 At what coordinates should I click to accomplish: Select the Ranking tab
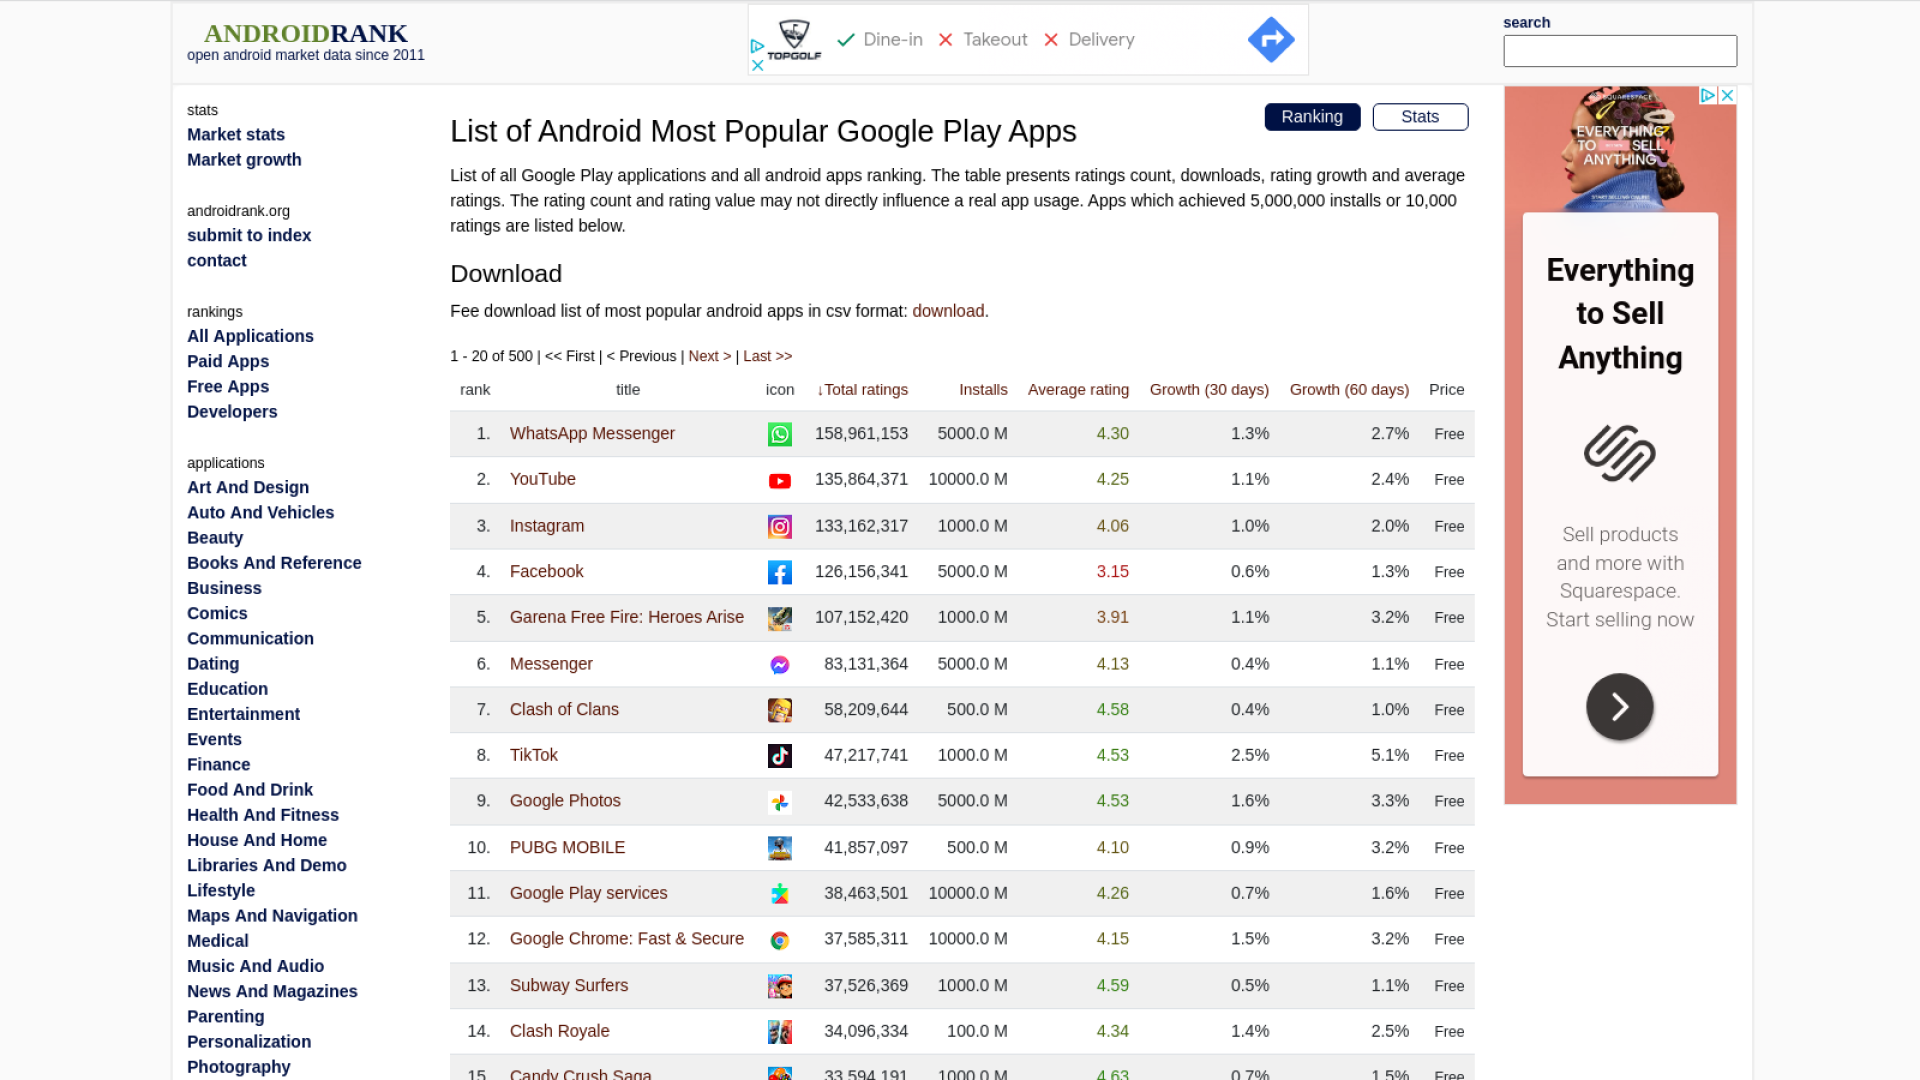click(x=1312, y=117)
